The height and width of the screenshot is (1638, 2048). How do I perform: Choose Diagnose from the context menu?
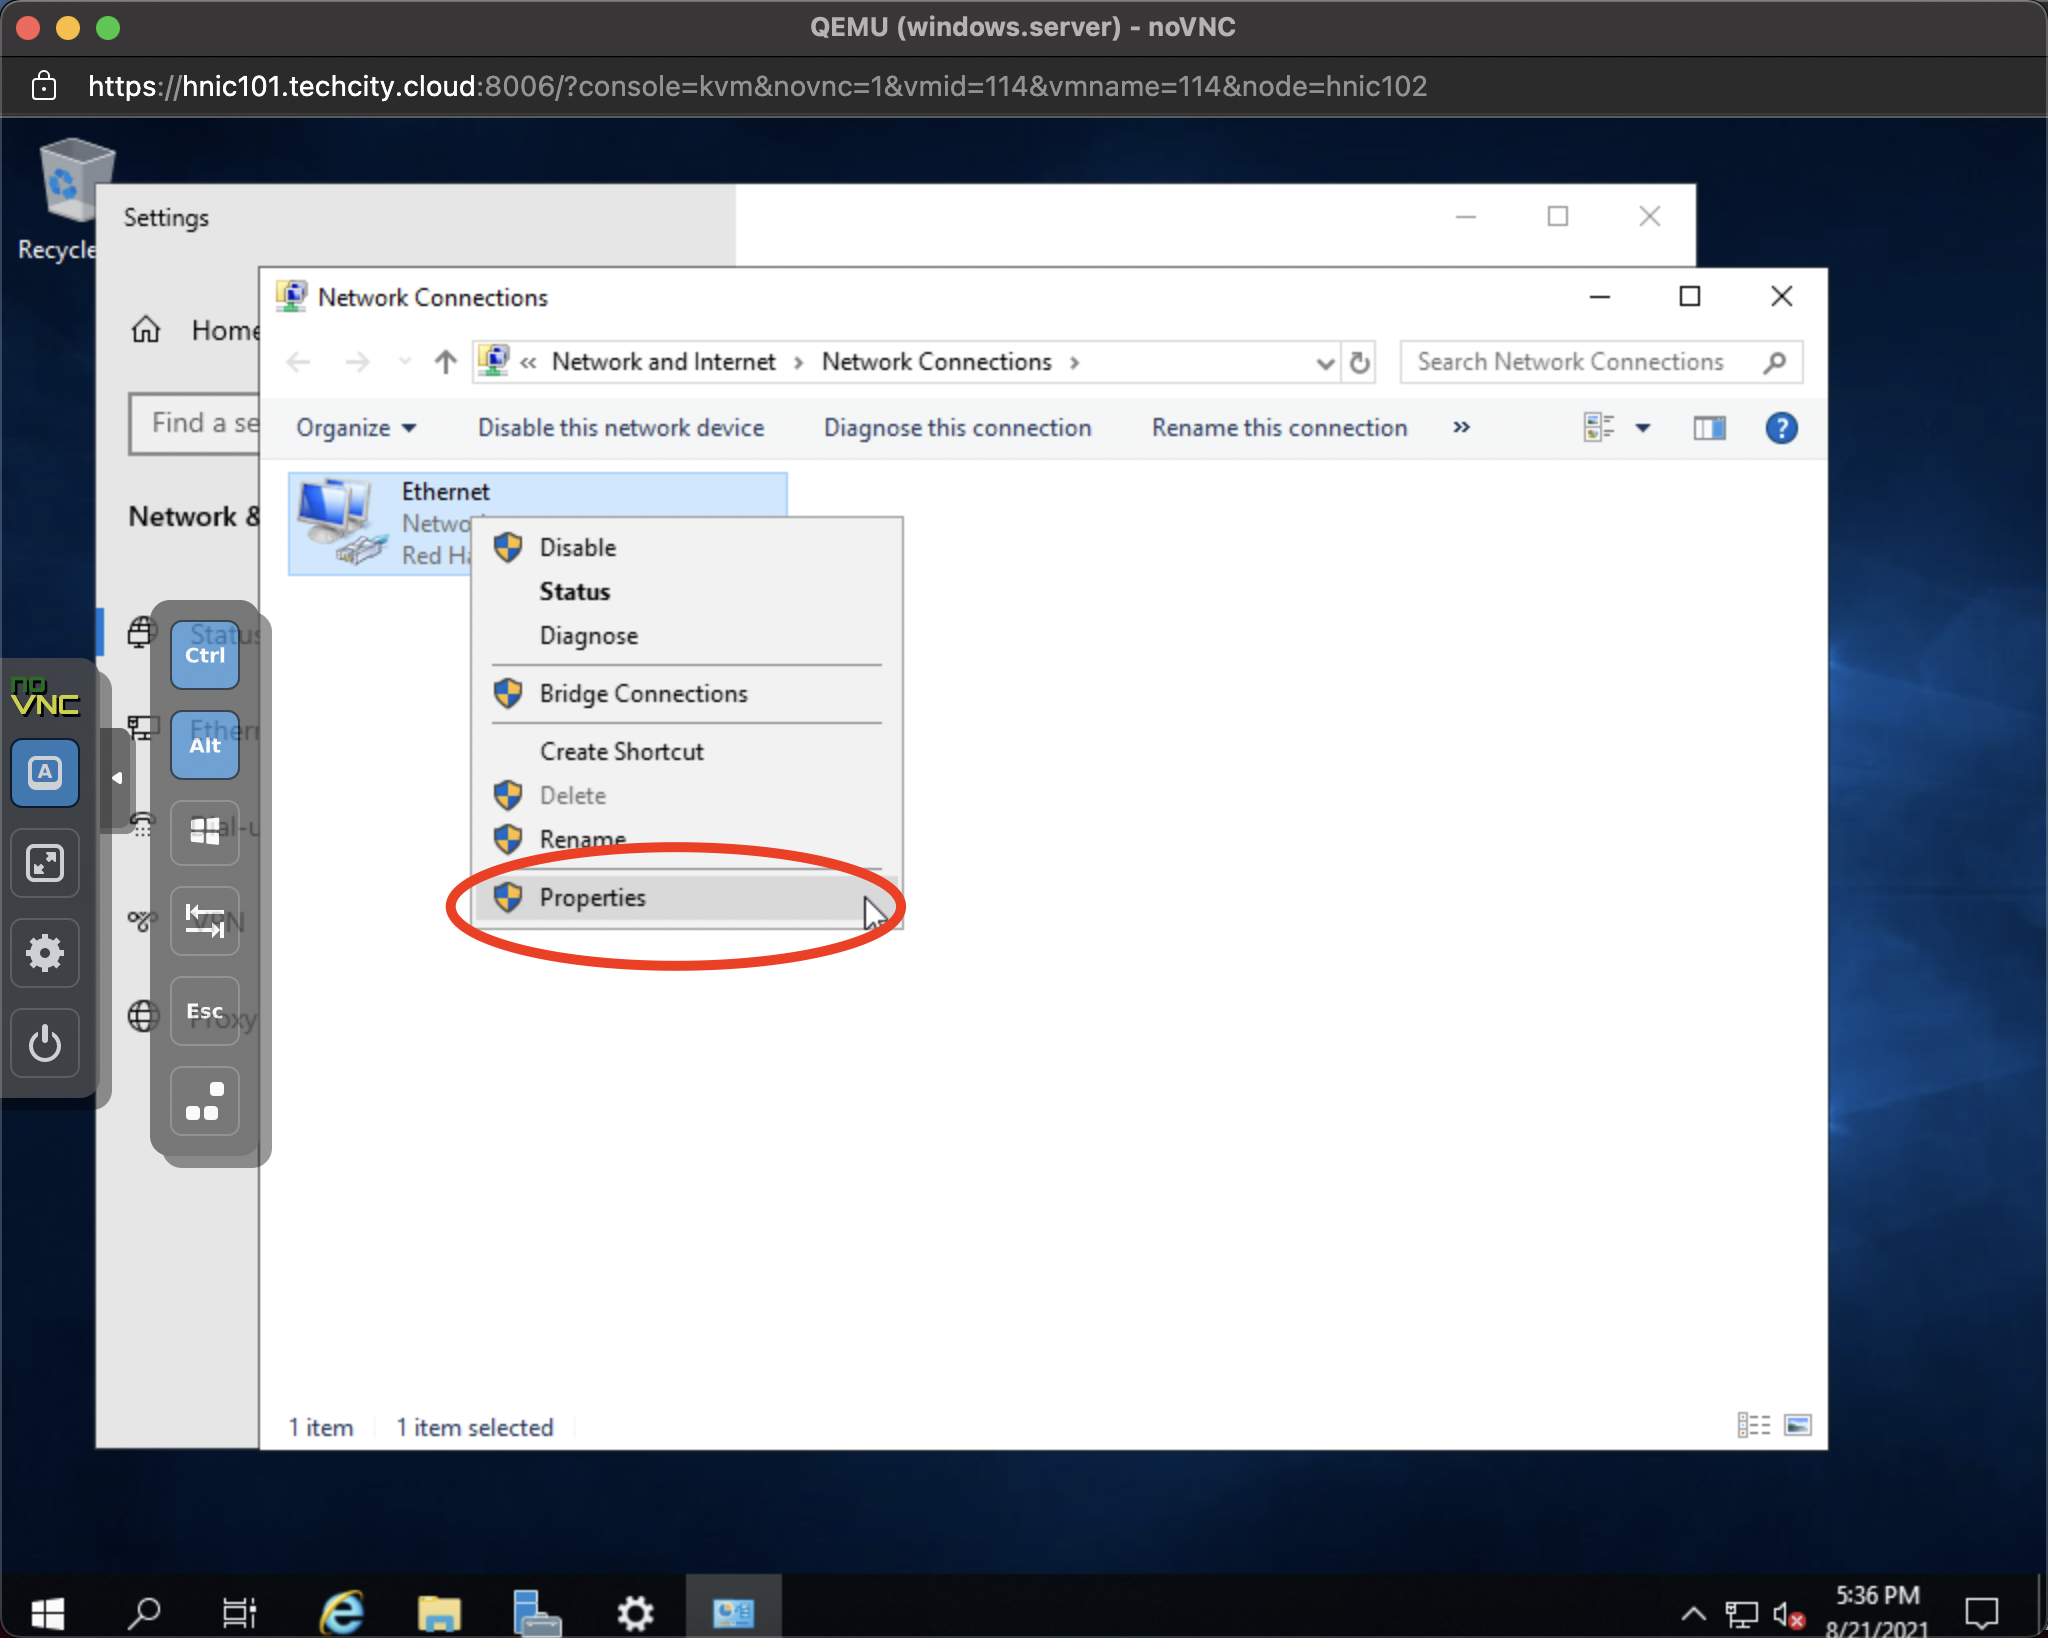688,635
